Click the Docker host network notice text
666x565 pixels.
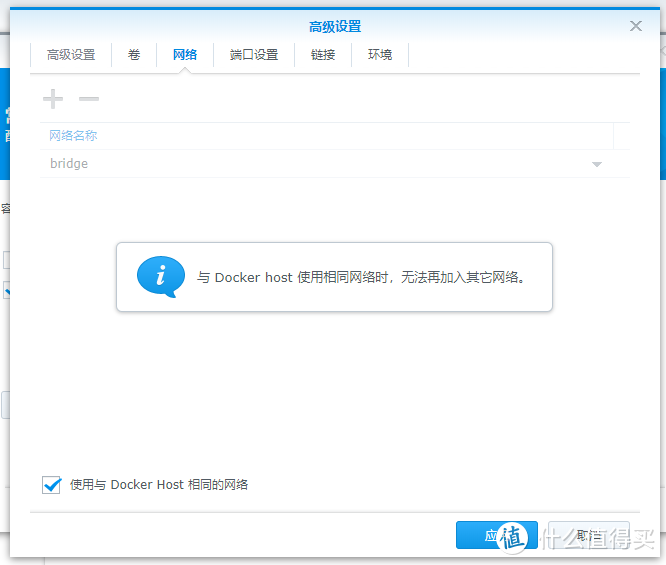click(361, 277)
